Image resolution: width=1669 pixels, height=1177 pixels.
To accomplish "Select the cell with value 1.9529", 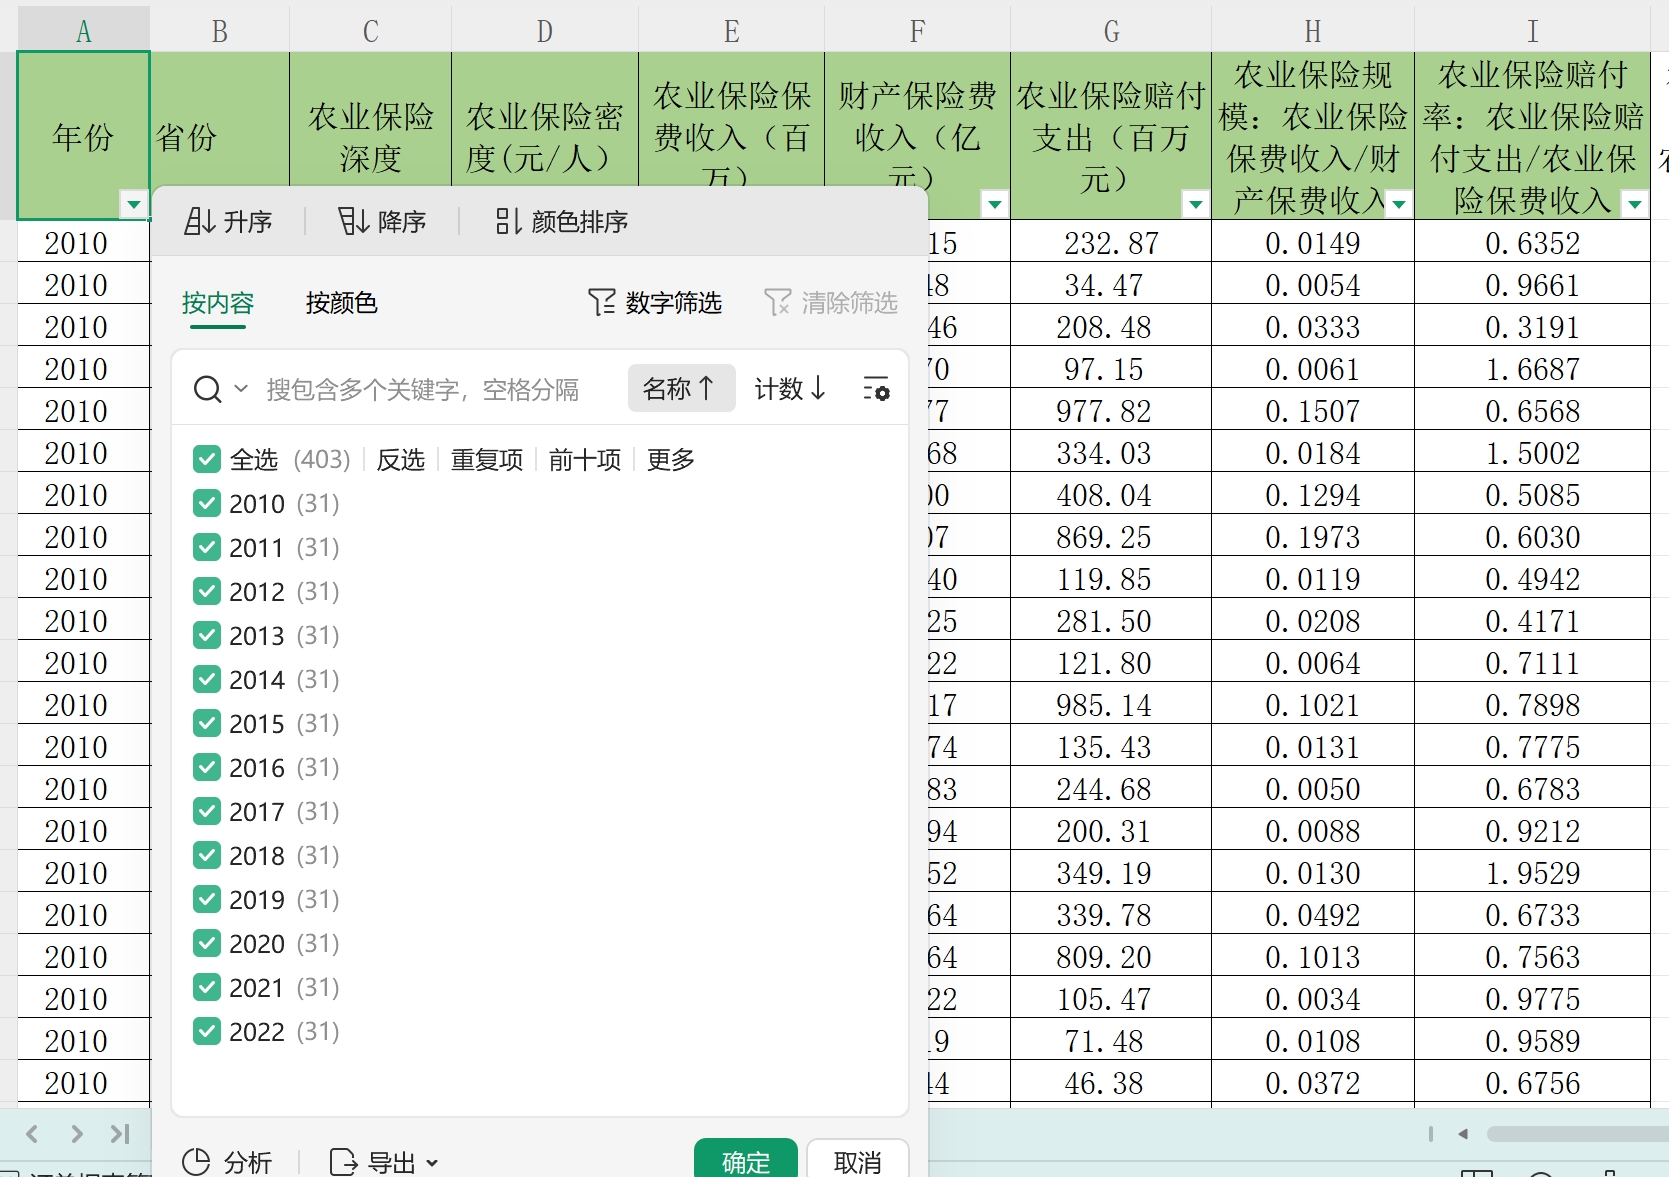I will (x=1532, y=873).
